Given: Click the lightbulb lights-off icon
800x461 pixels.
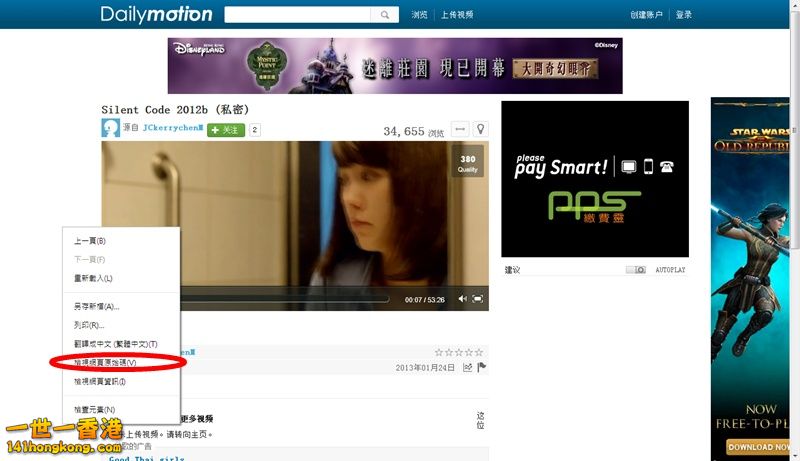Looking at the screenshot, I should pyautogui.click(x=480, y=129).
